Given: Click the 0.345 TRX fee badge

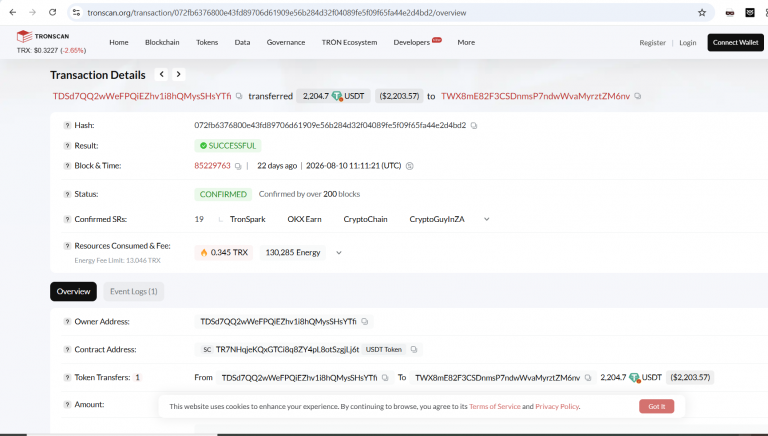Looking at the screenshot, I should click(x=224, y=252).
